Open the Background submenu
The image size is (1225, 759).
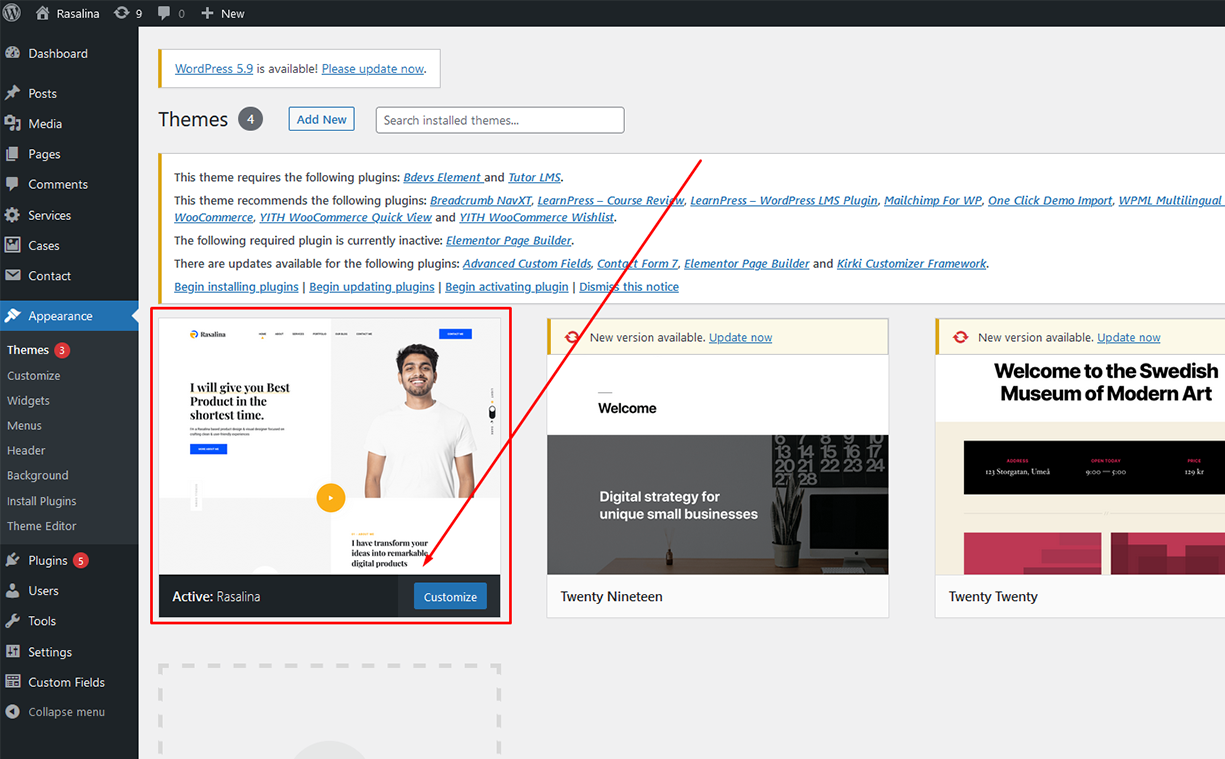click(38, 476)
